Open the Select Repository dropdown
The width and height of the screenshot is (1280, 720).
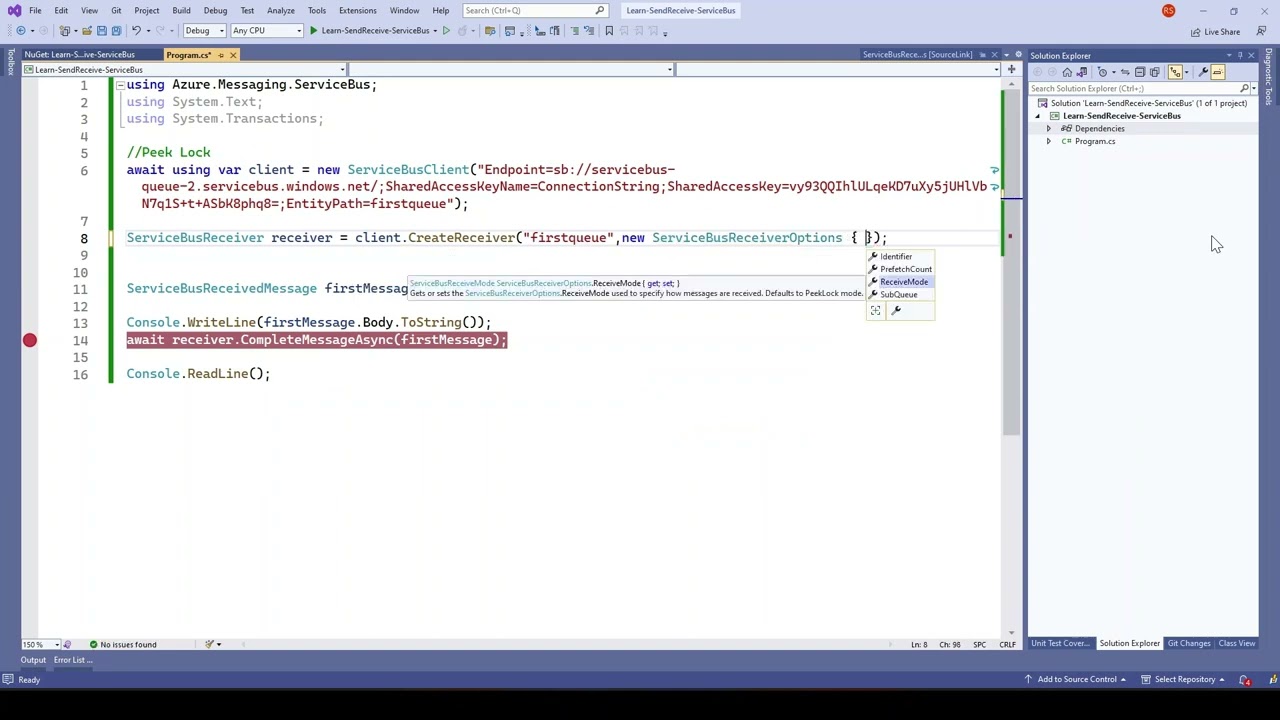tap(1184, 680)
